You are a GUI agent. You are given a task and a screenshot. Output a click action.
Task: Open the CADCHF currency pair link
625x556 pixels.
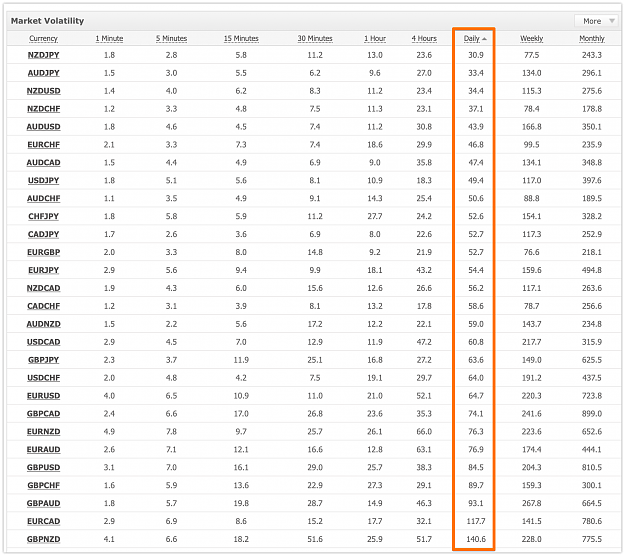pyautogui.click(x=43, y=306)
